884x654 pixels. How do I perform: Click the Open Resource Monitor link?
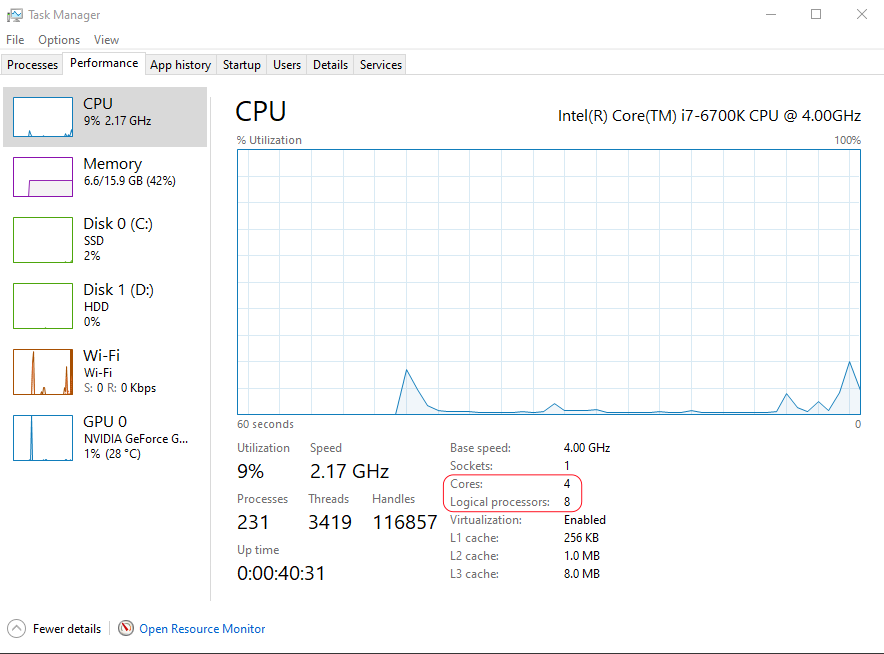coord(202,629)
